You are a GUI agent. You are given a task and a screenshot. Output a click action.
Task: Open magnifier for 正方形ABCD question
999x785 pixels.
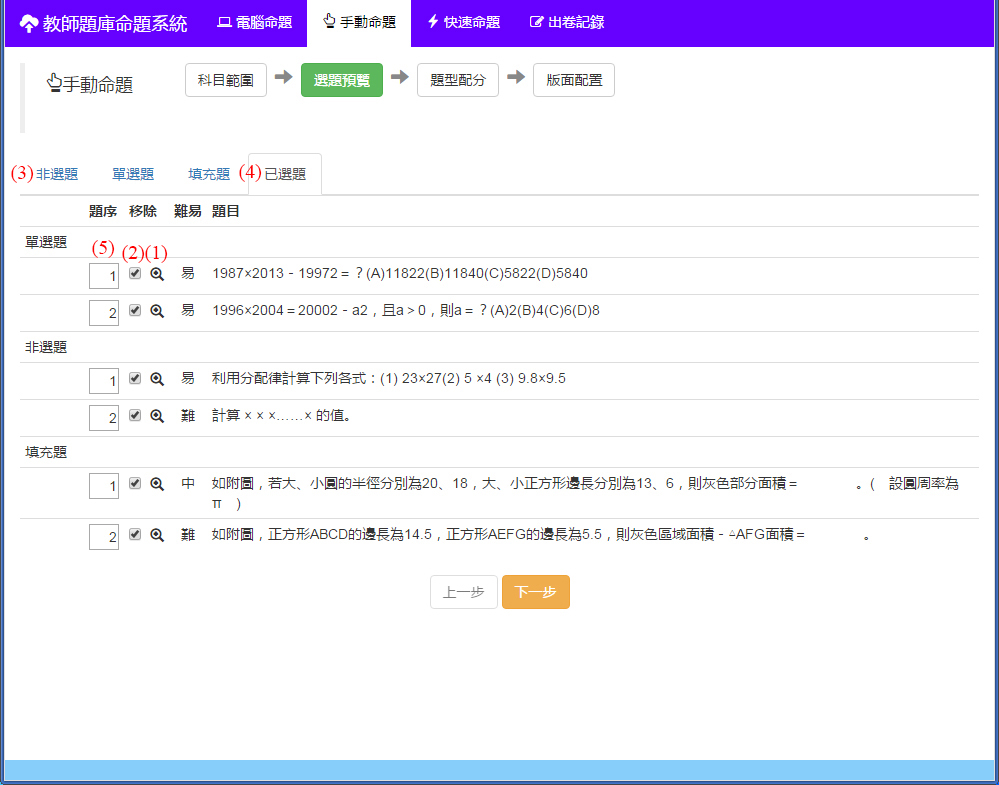coord(157,535)
